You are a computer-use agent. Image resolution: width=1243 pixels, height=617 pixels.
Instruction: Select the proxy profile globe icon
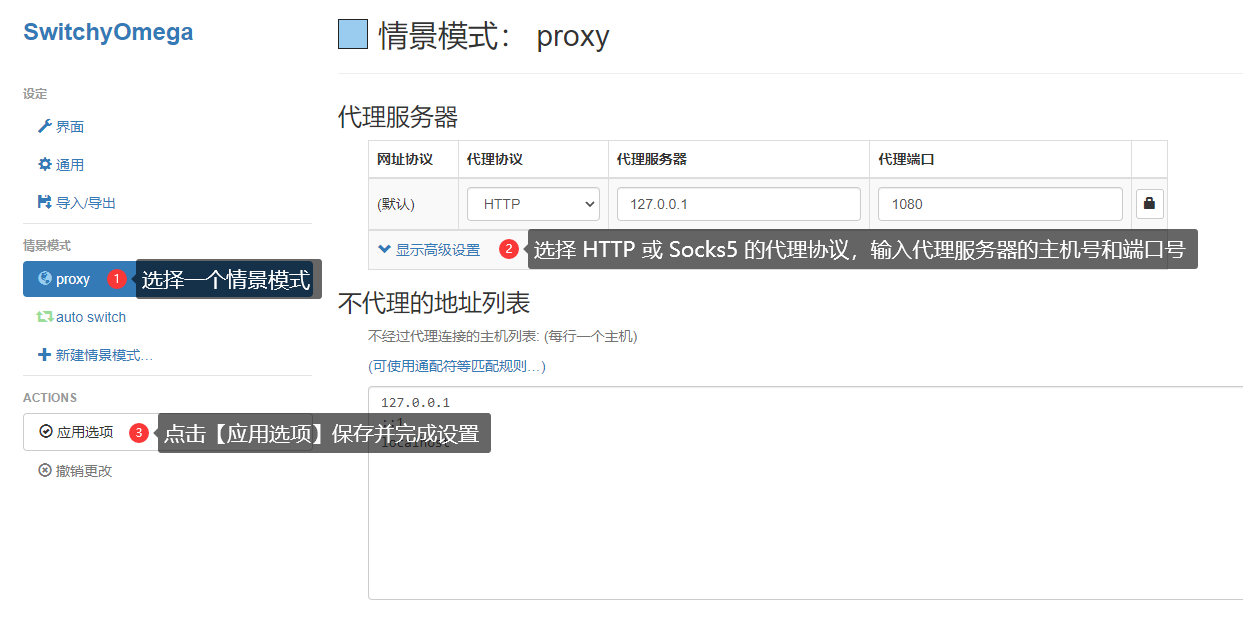pyautogui.click(x=45, y=279)
